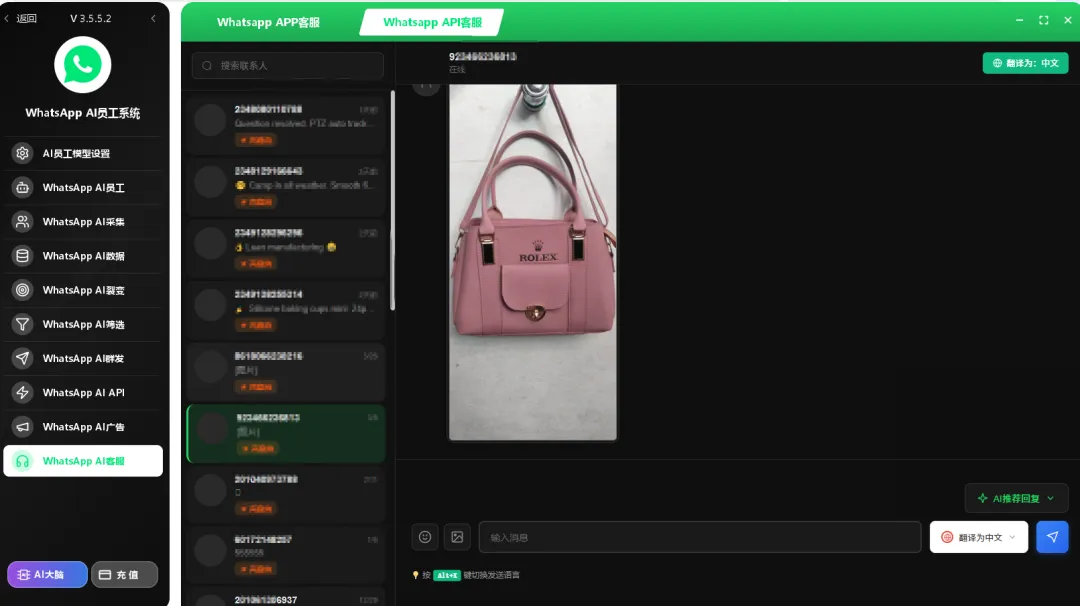This screenshot has height=606, width=1080.
Task: Open the contact mentioning Lean manufacturing
Action: coord(287,248)
